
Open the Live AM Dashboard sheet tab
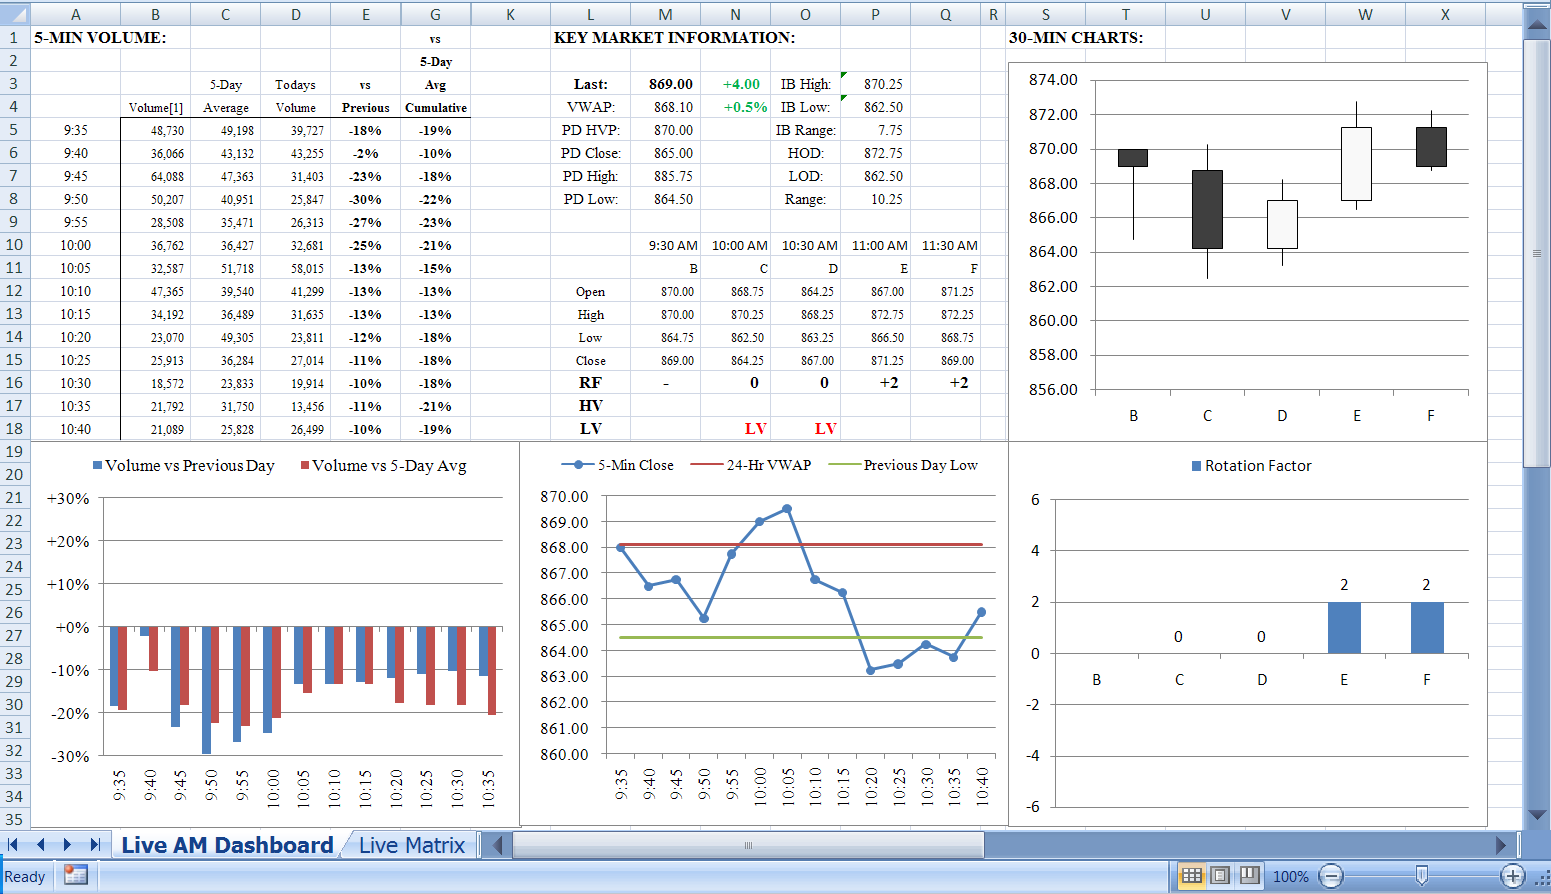(x=227, y=845)
